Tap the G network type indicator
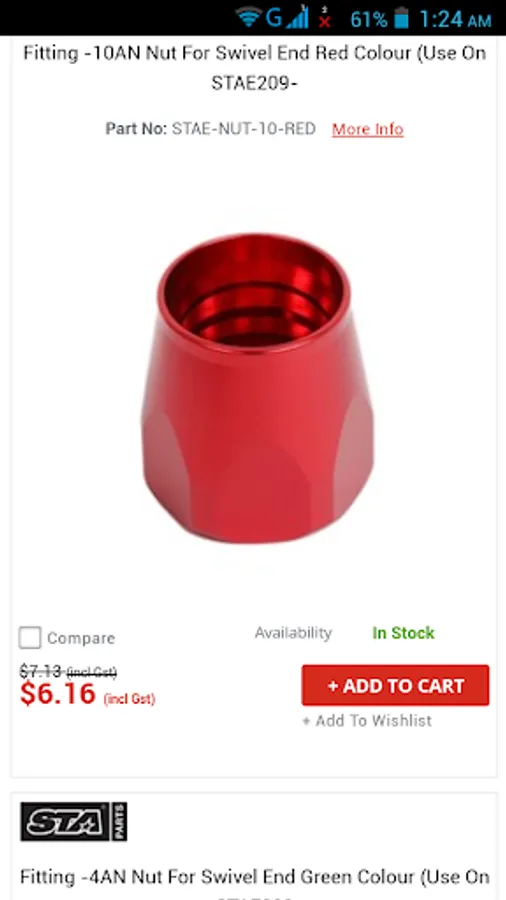This screenshot has width=506, height=900. 274,18
